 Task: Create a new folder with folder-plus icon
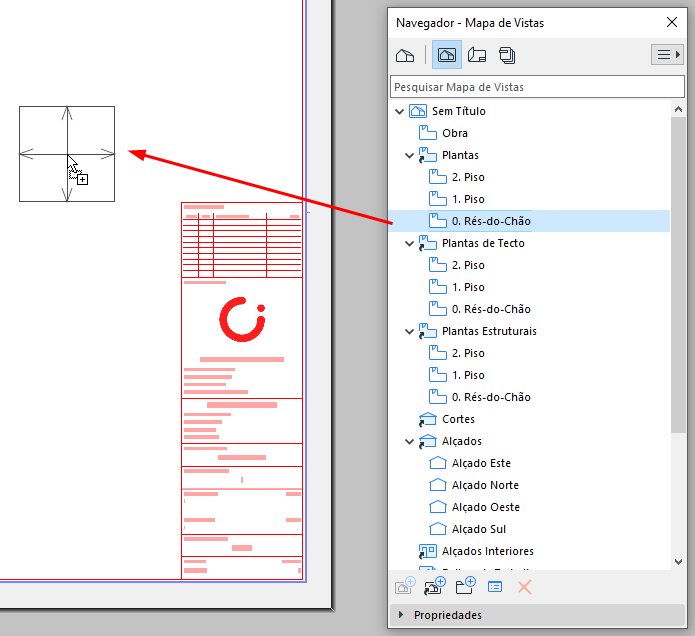pos(465,586)
